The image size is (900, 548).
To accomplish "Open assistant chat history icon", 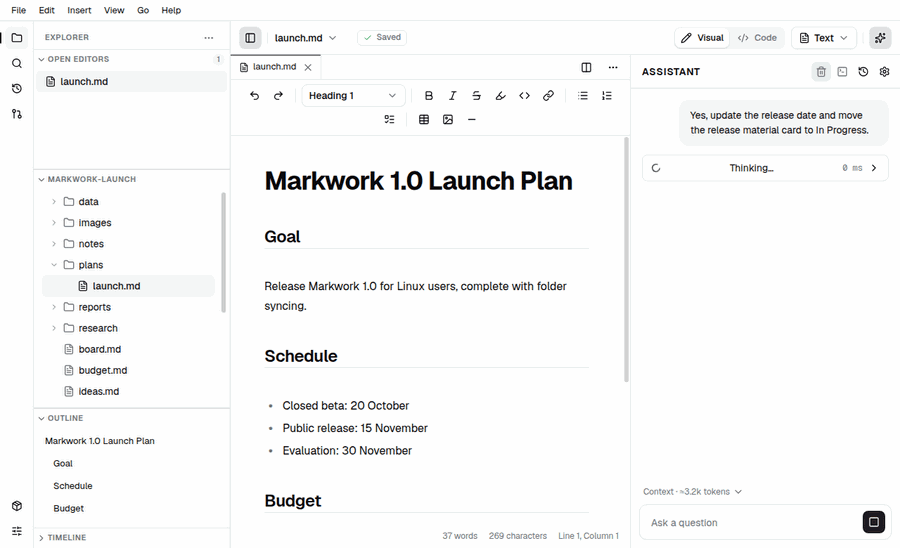I will pos(863,72).
